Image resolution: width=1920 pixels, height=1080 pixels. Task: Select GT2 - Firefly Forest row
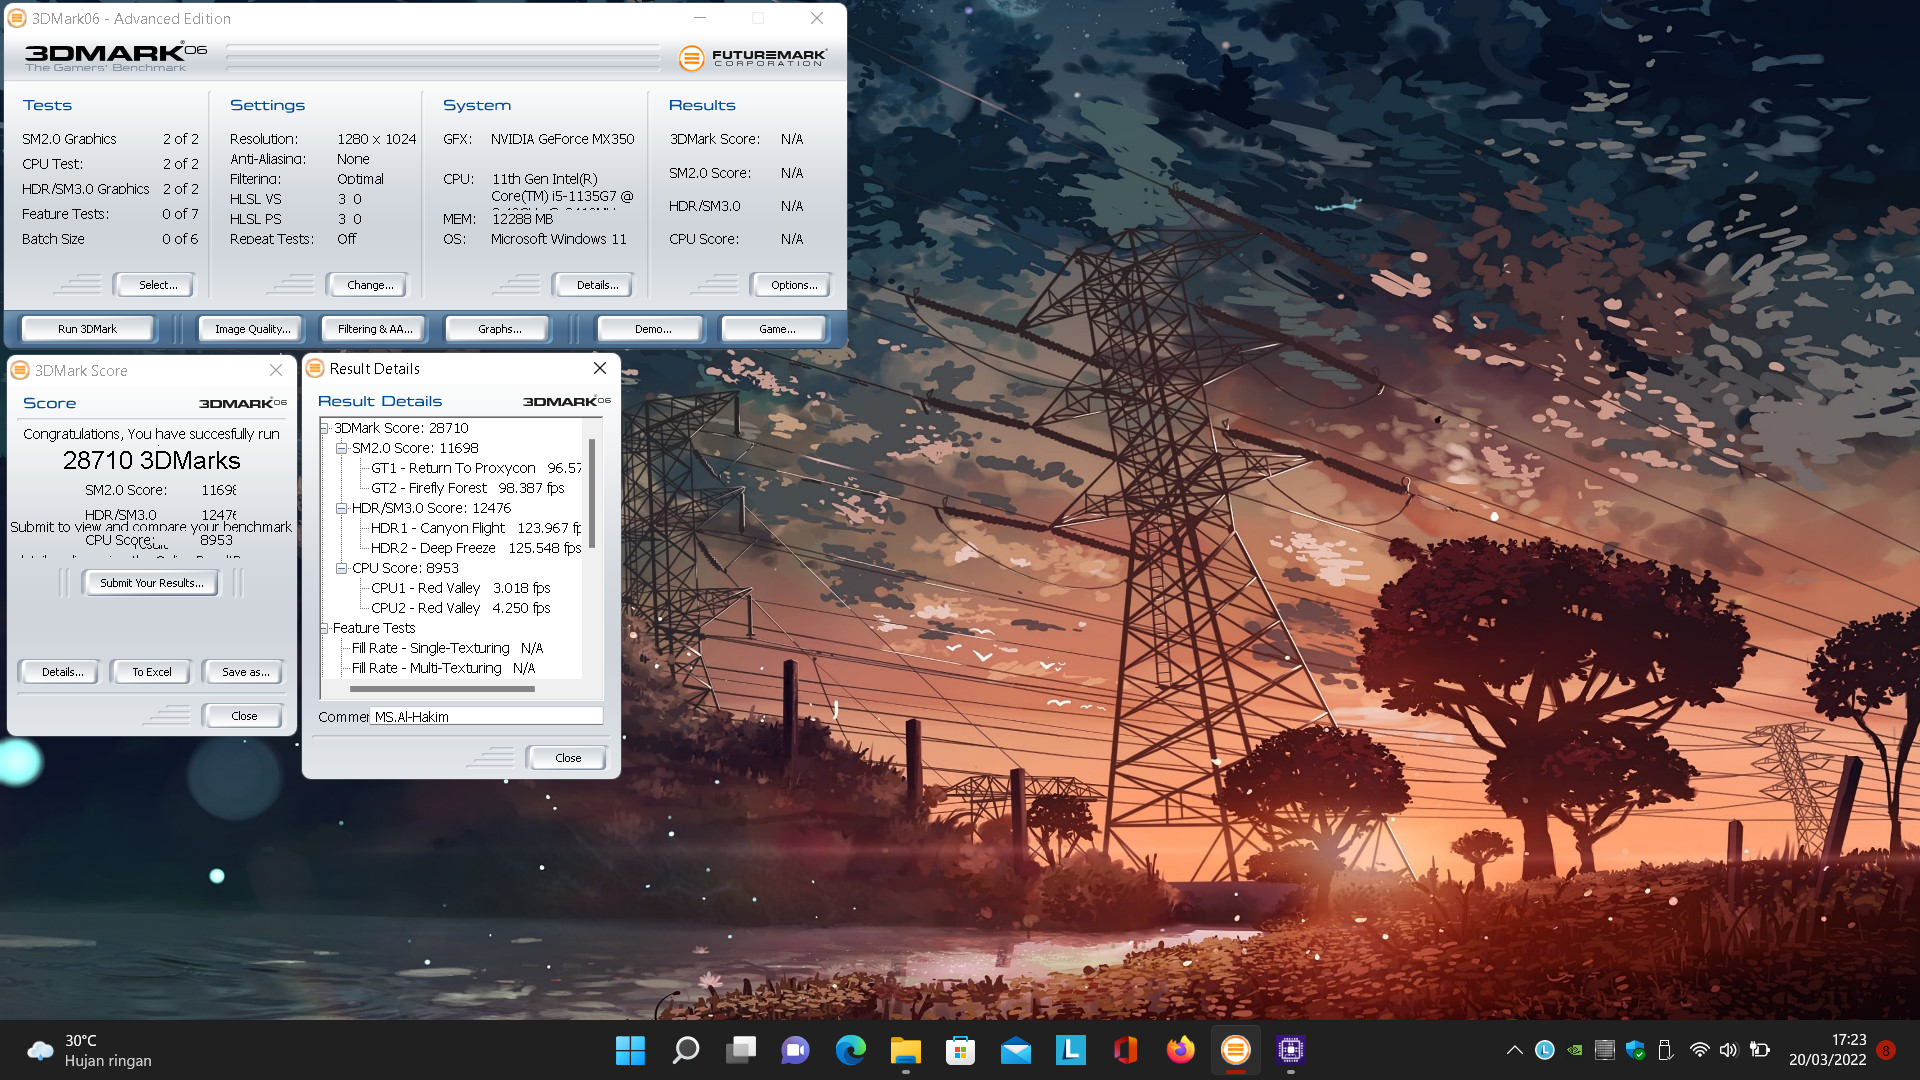(x=468, y=488)
